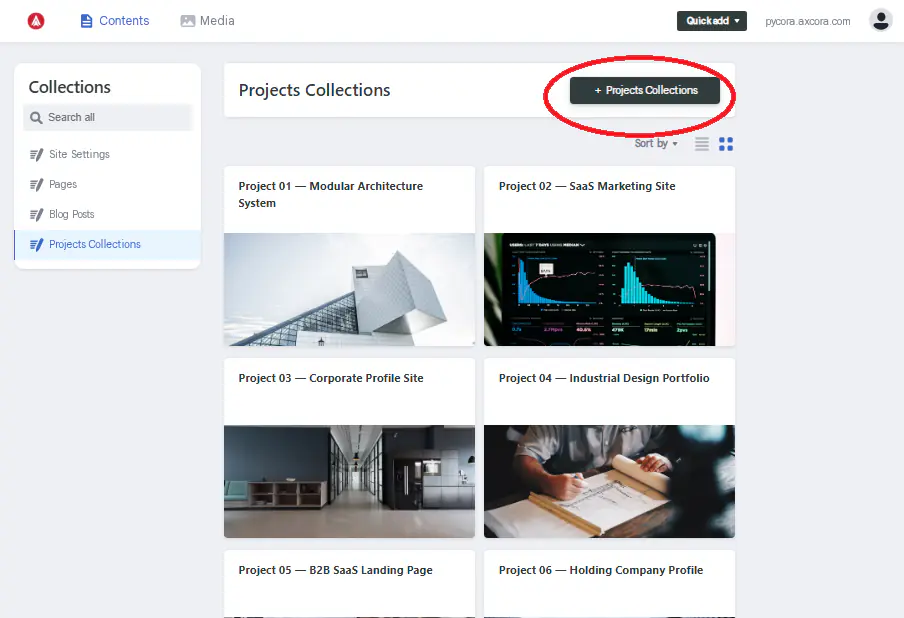Viewport: 904px width, 618px height.
Task: Open Project 05 B2B SaaS Landing Page
Action: pyautogui.click(x=336, y=570)
